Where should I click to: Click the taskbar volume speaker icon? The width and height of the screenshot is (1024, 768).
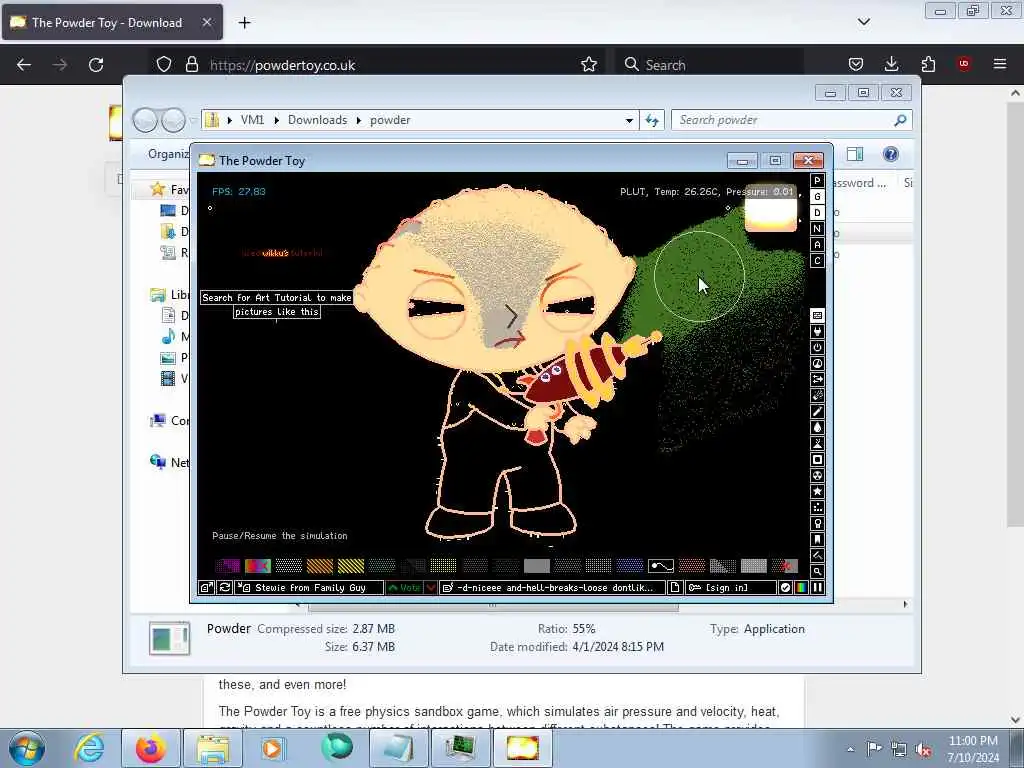[x=923, y=749]
